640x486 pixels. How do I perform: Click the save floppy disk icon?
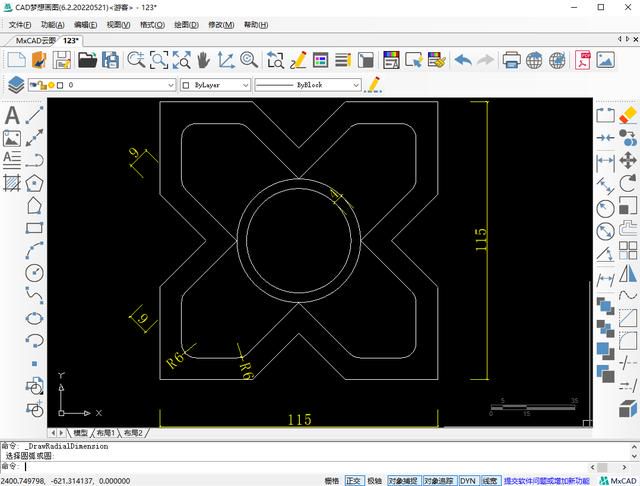(x=62, y=60)
